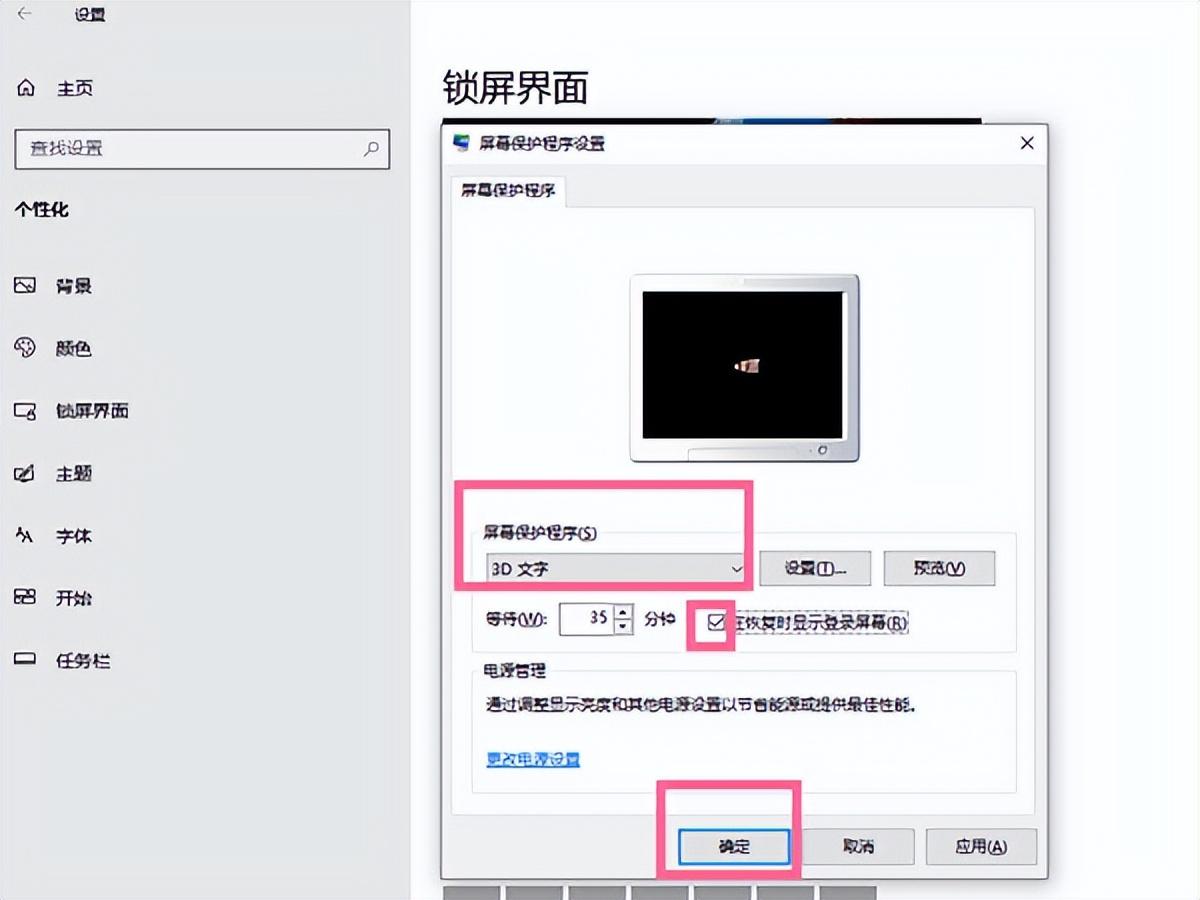Open 更改电源设置 power settings link
The width and height of the screenshot is (1200, 900).
(x=533, y=760)
